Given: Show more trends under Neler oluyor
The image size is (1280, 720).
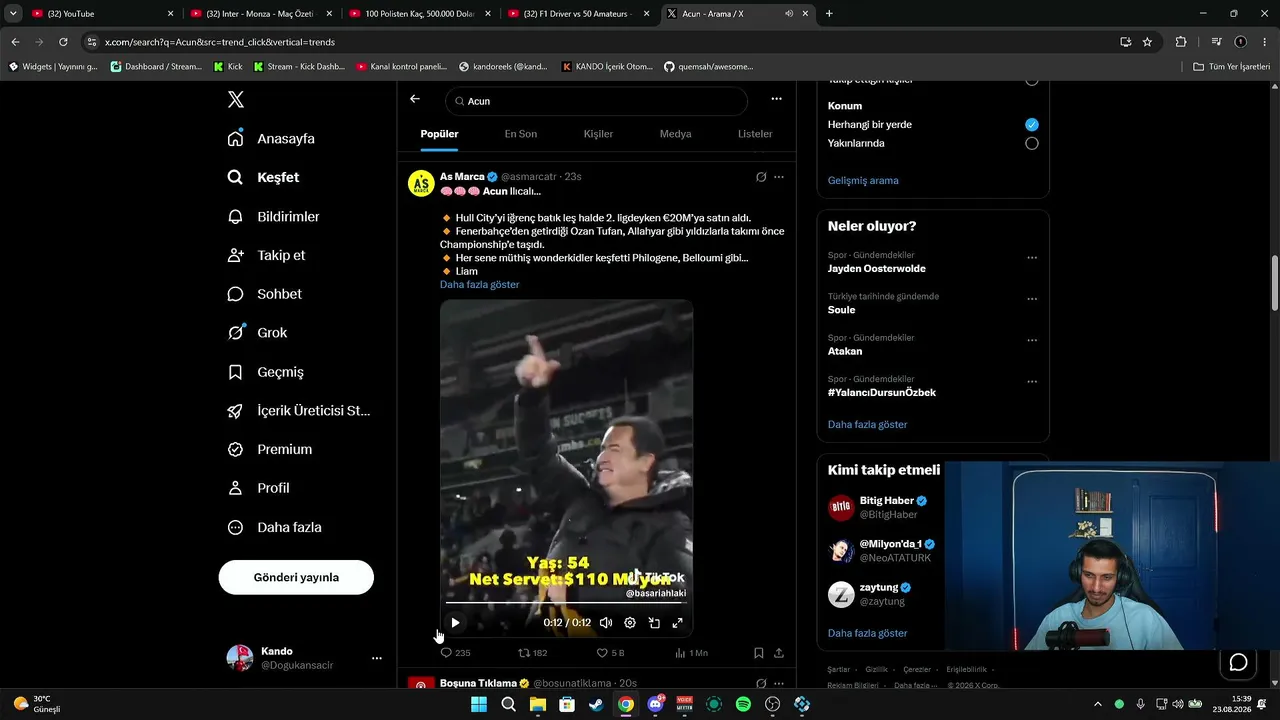Looking at the screenshot, I should point(867,425).
